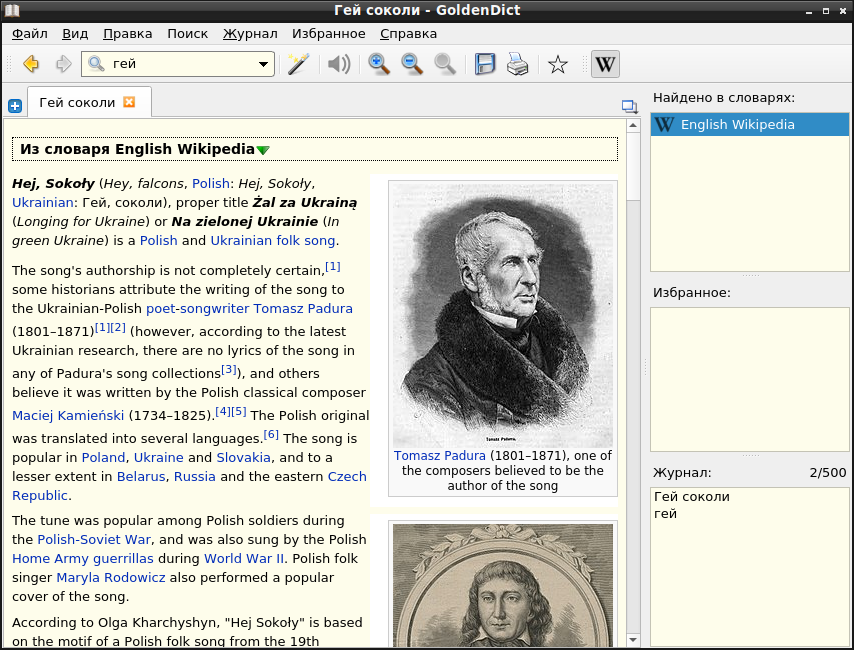854x650 pixels.
Task: Open the Файл menu
Action: 30,34
